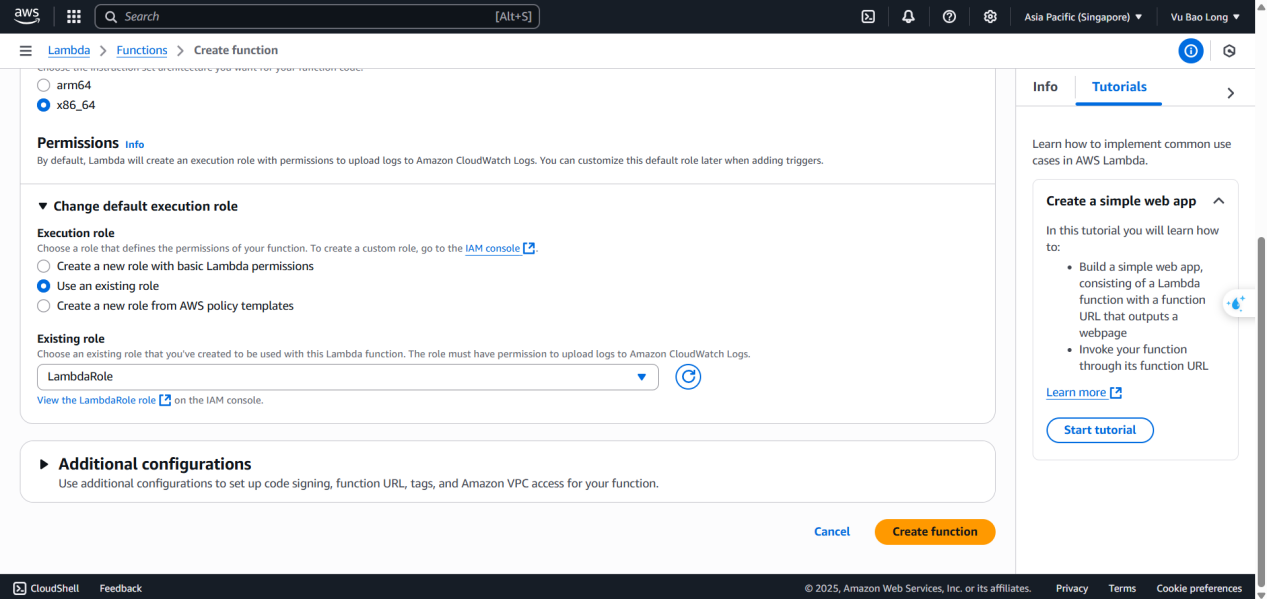This screenshot has width=1267, height=599.
Task: Open the IAM console link
Action: tap(492, 249)
